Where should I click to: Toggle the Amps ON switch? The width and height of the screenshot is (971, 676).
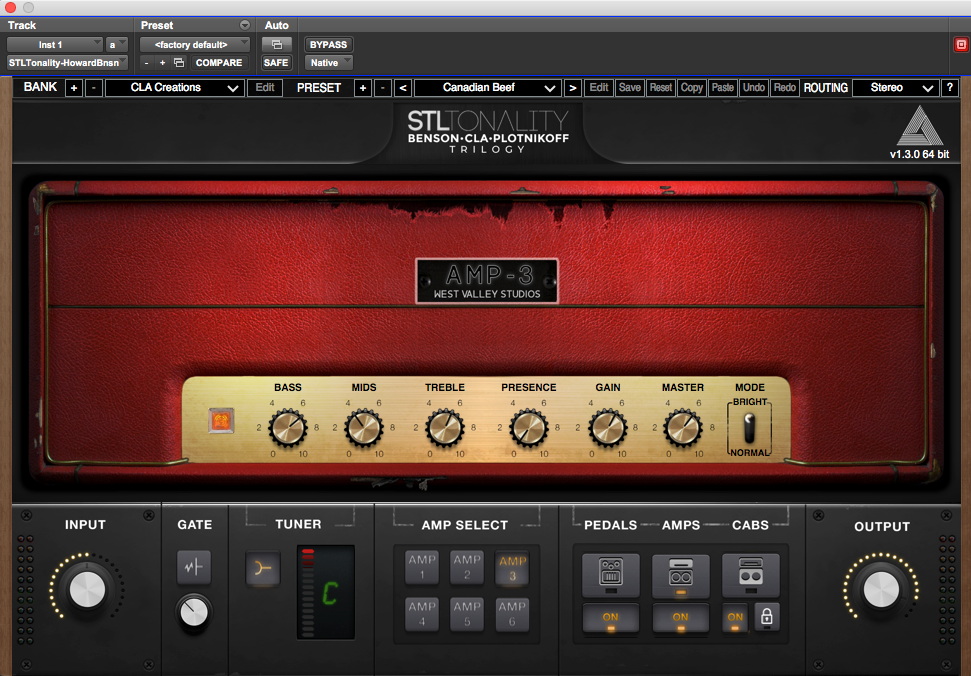pyautogui.click(x=681, y=618)
